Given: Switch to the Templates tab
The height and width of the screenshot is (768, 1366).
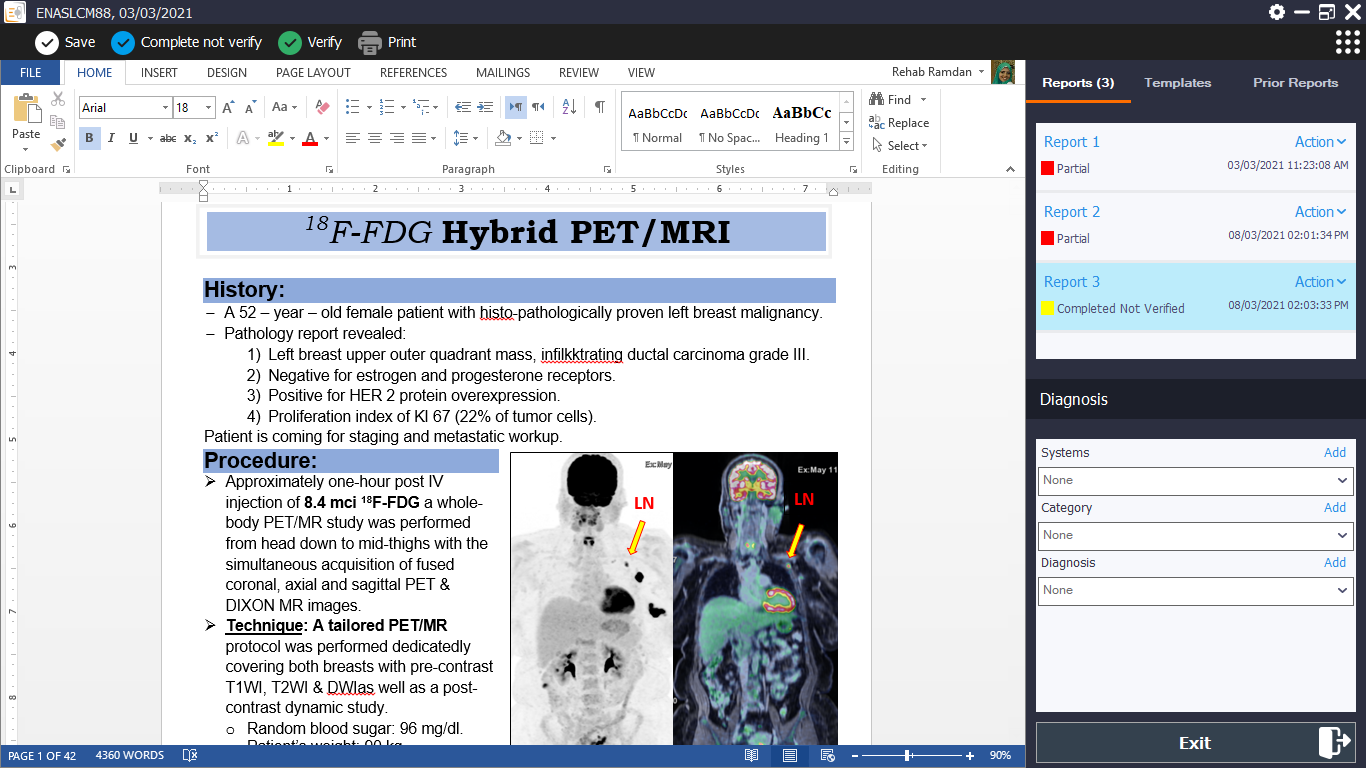Looking at the screenshot, I should coord(1177,83).
